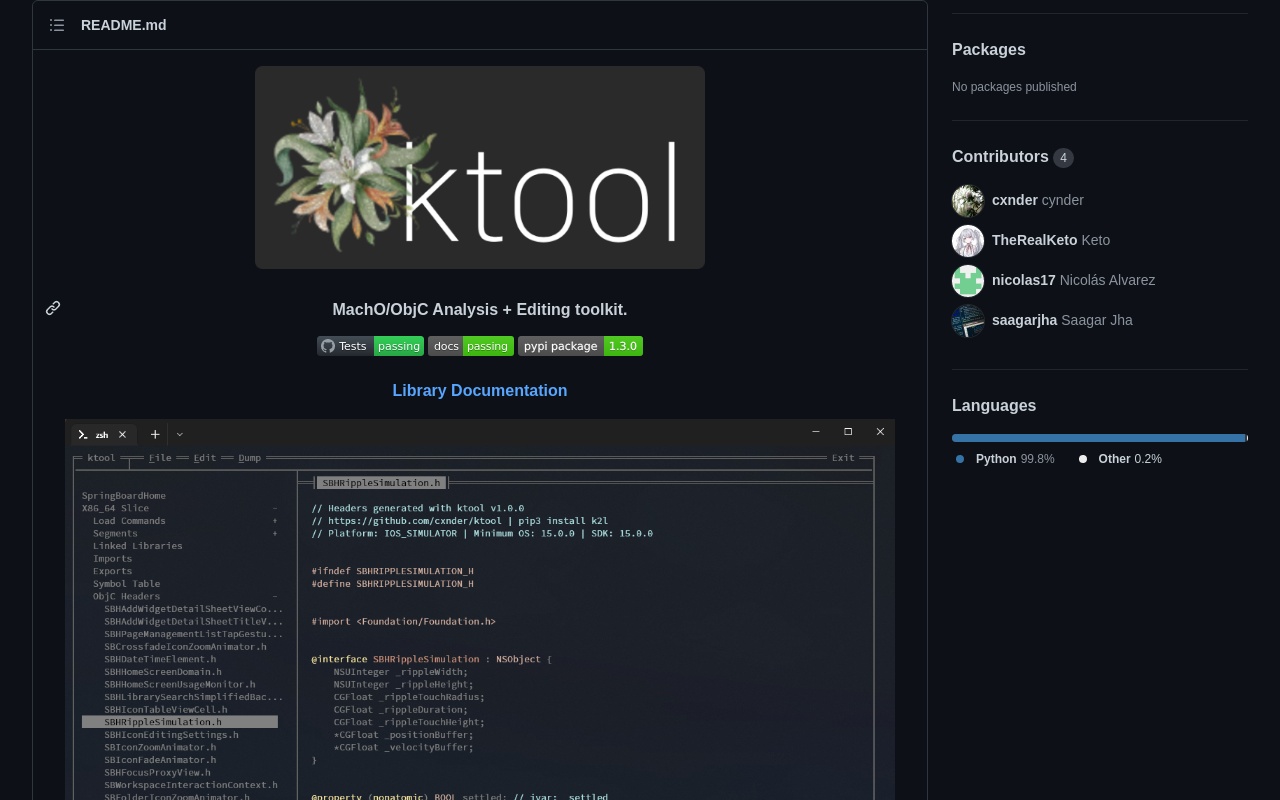The width and height of the screenshot is (1280, 800).
Task: Select the SBHRippleSimulation.h tab
Action: click(381, 482)
